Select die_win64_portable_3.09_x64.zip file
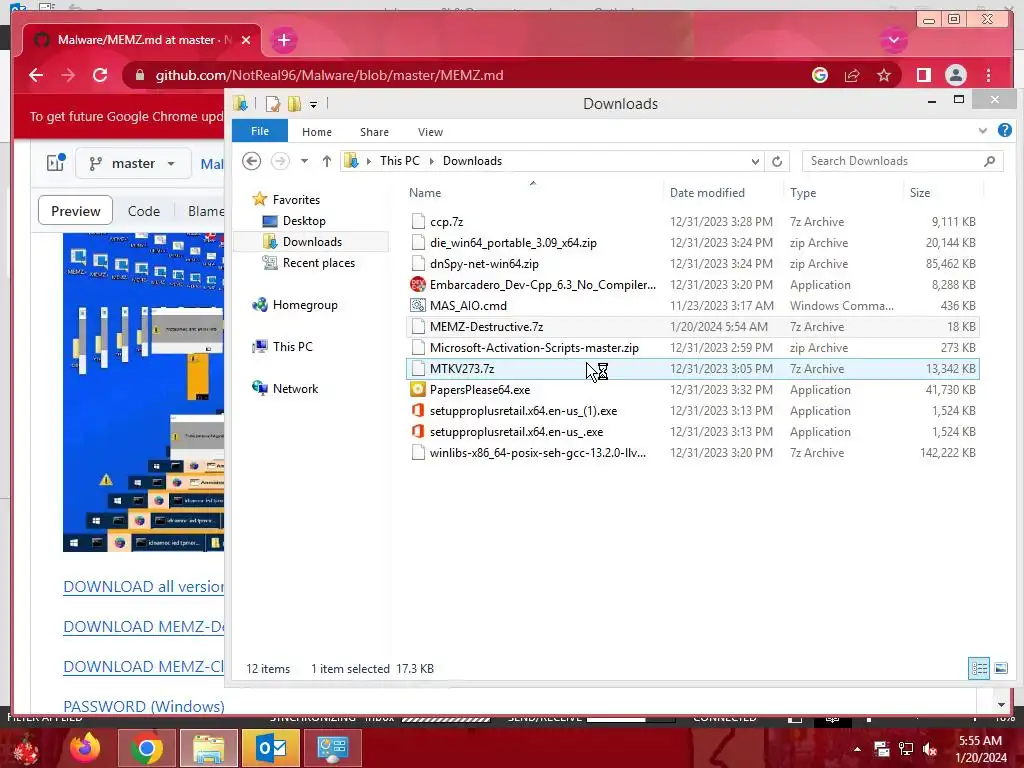 (692, 243)
